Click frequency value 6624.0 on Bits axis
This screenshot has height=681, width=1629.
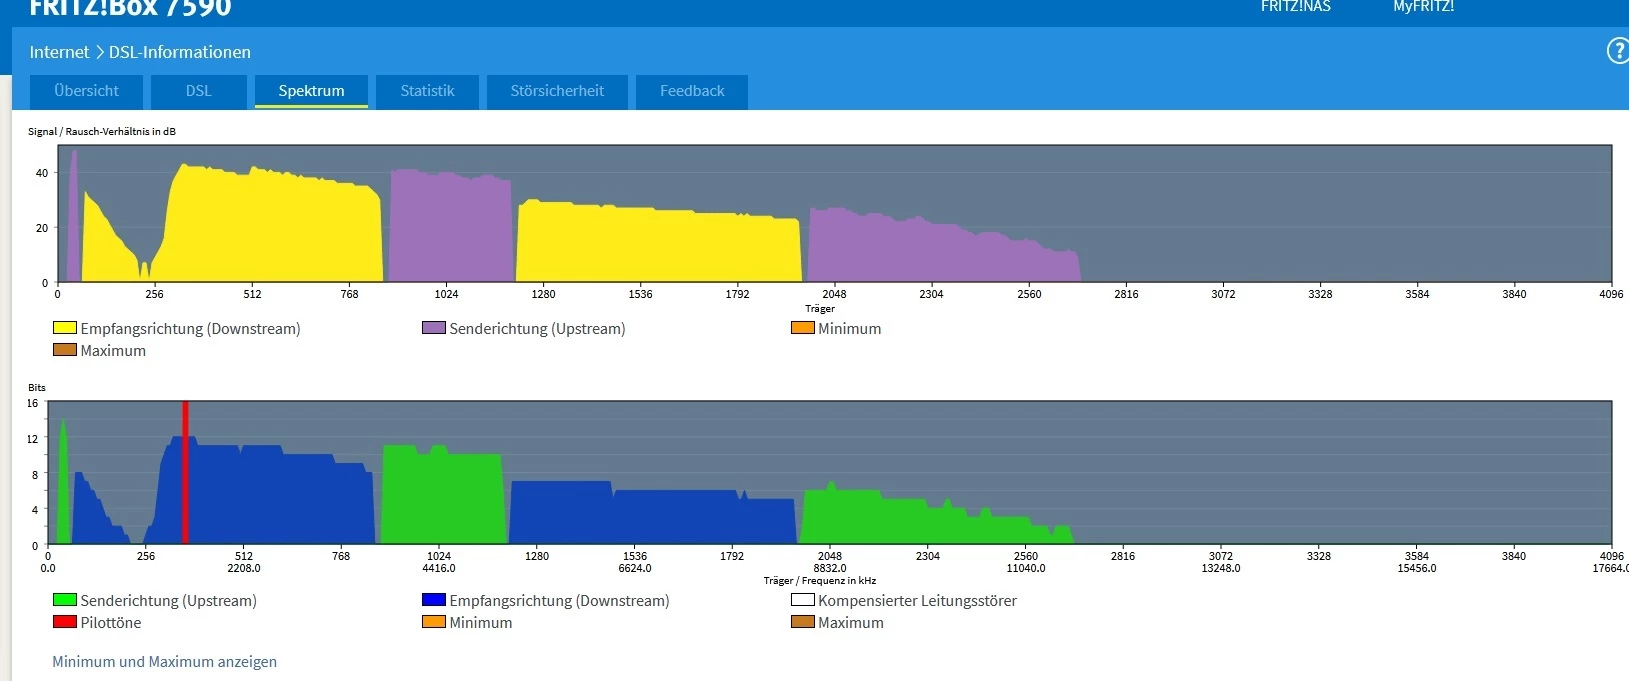point(635,568)
